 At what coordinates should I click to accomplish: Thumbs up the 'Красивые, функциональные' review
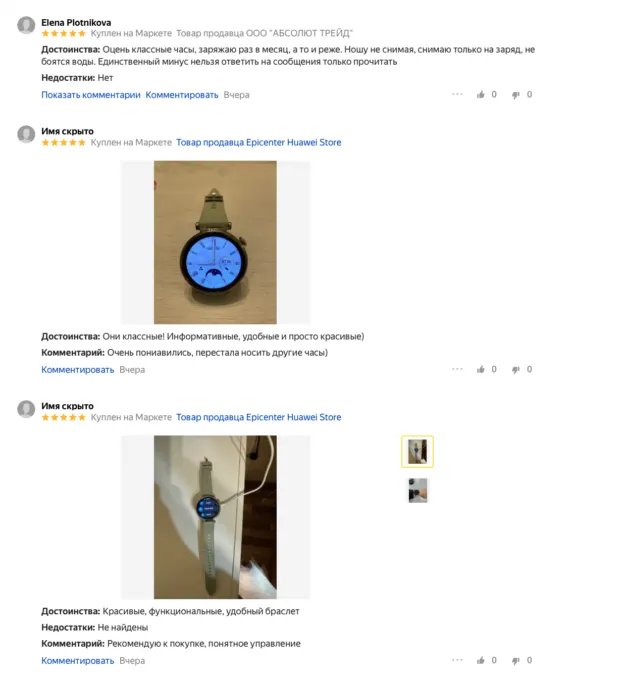click(x=480, y=660)
